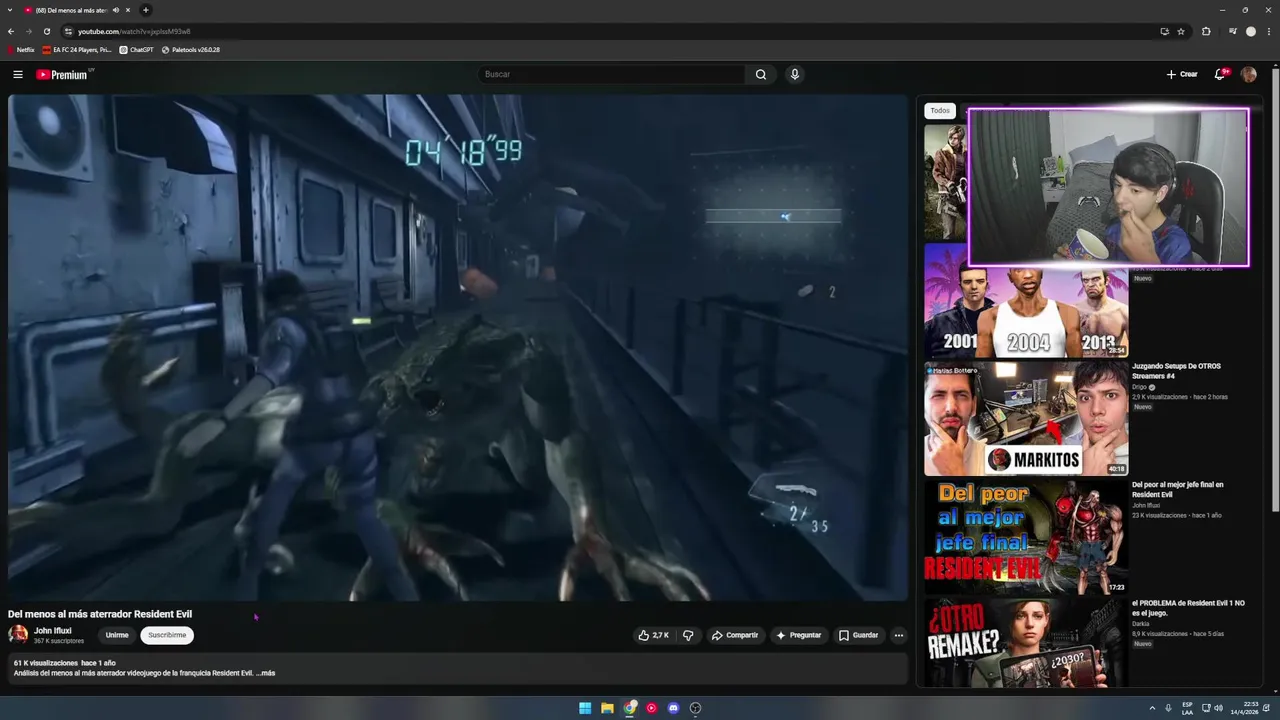Click the Compartir share button

click(735, 635)
